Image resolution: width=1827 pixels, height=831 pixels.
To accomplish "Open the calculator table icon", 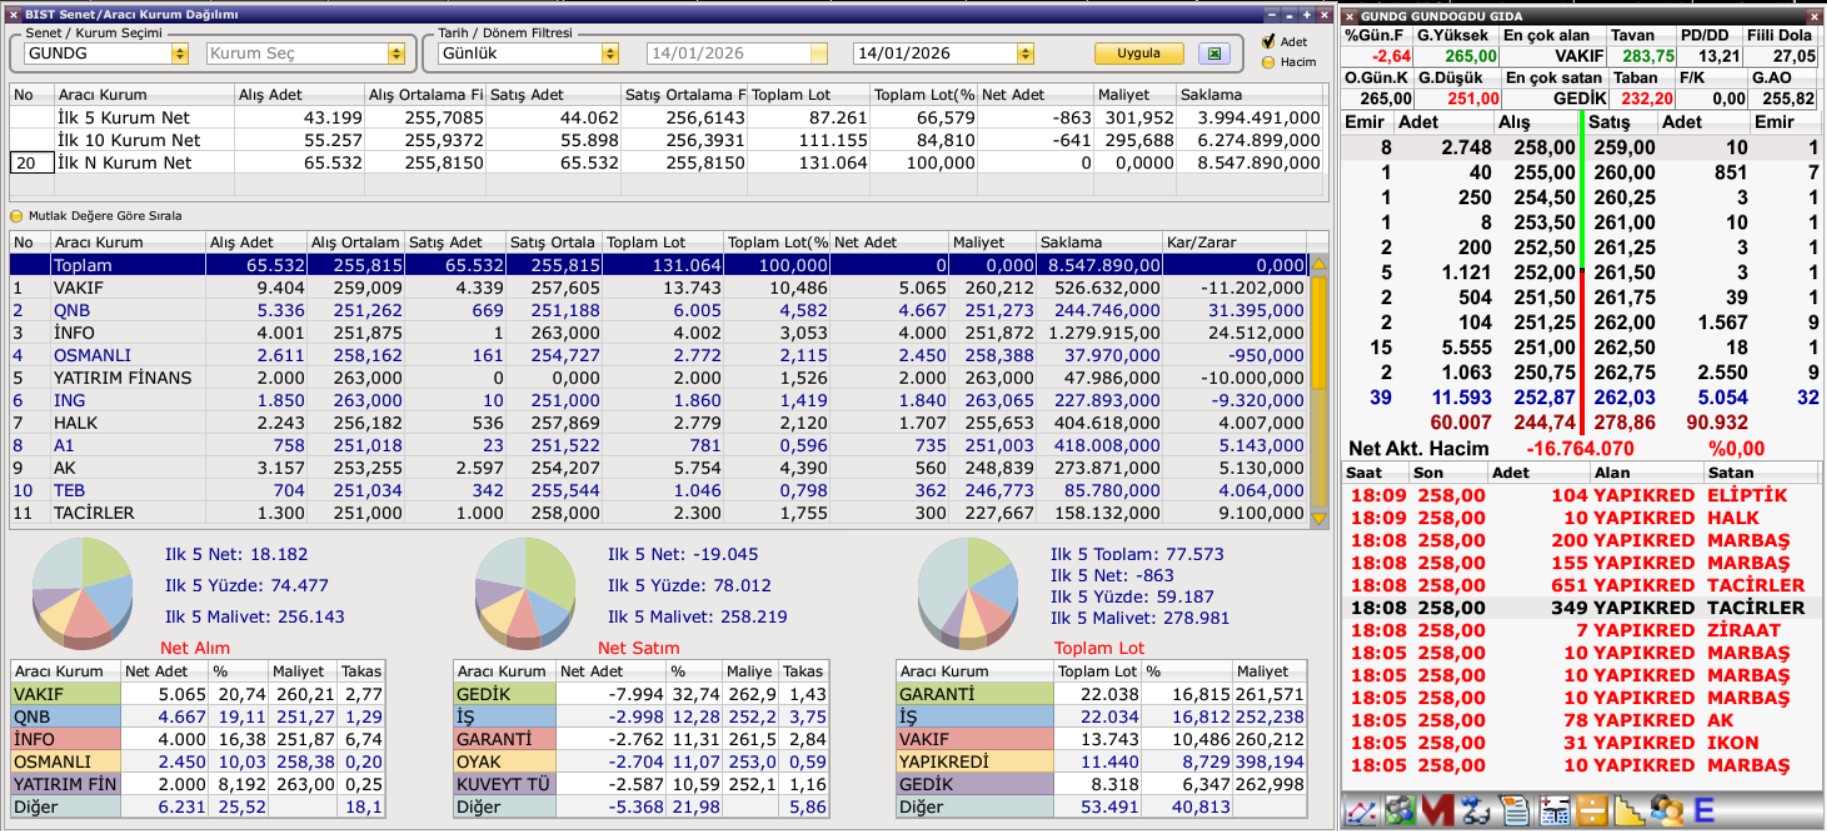I will [x=1554, y=810].
